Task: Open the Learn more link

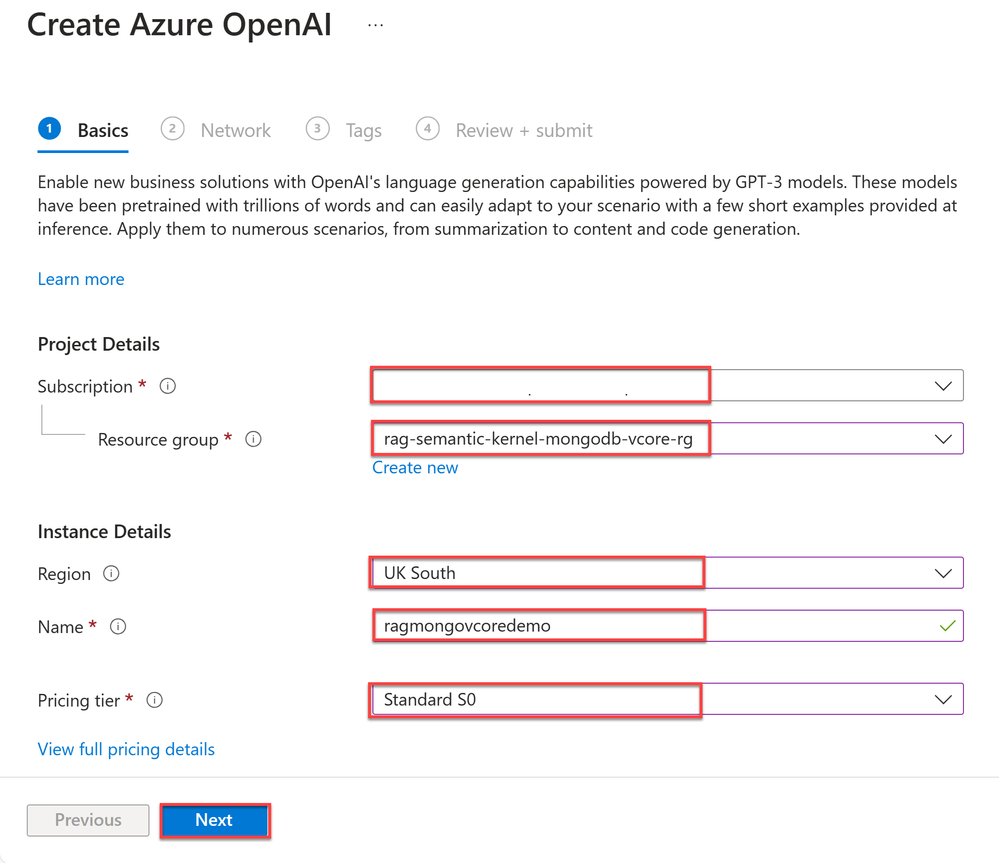Action: (81, 279)
